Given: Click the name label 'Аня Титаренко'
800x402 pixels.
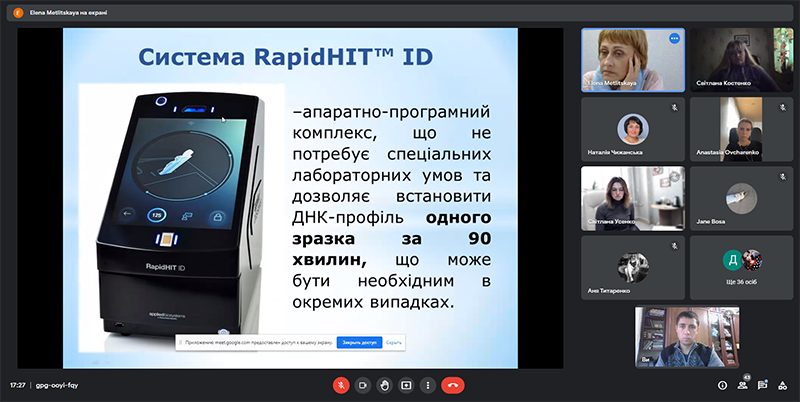Looking at the screenshot, I should click(x=609, y=291).
